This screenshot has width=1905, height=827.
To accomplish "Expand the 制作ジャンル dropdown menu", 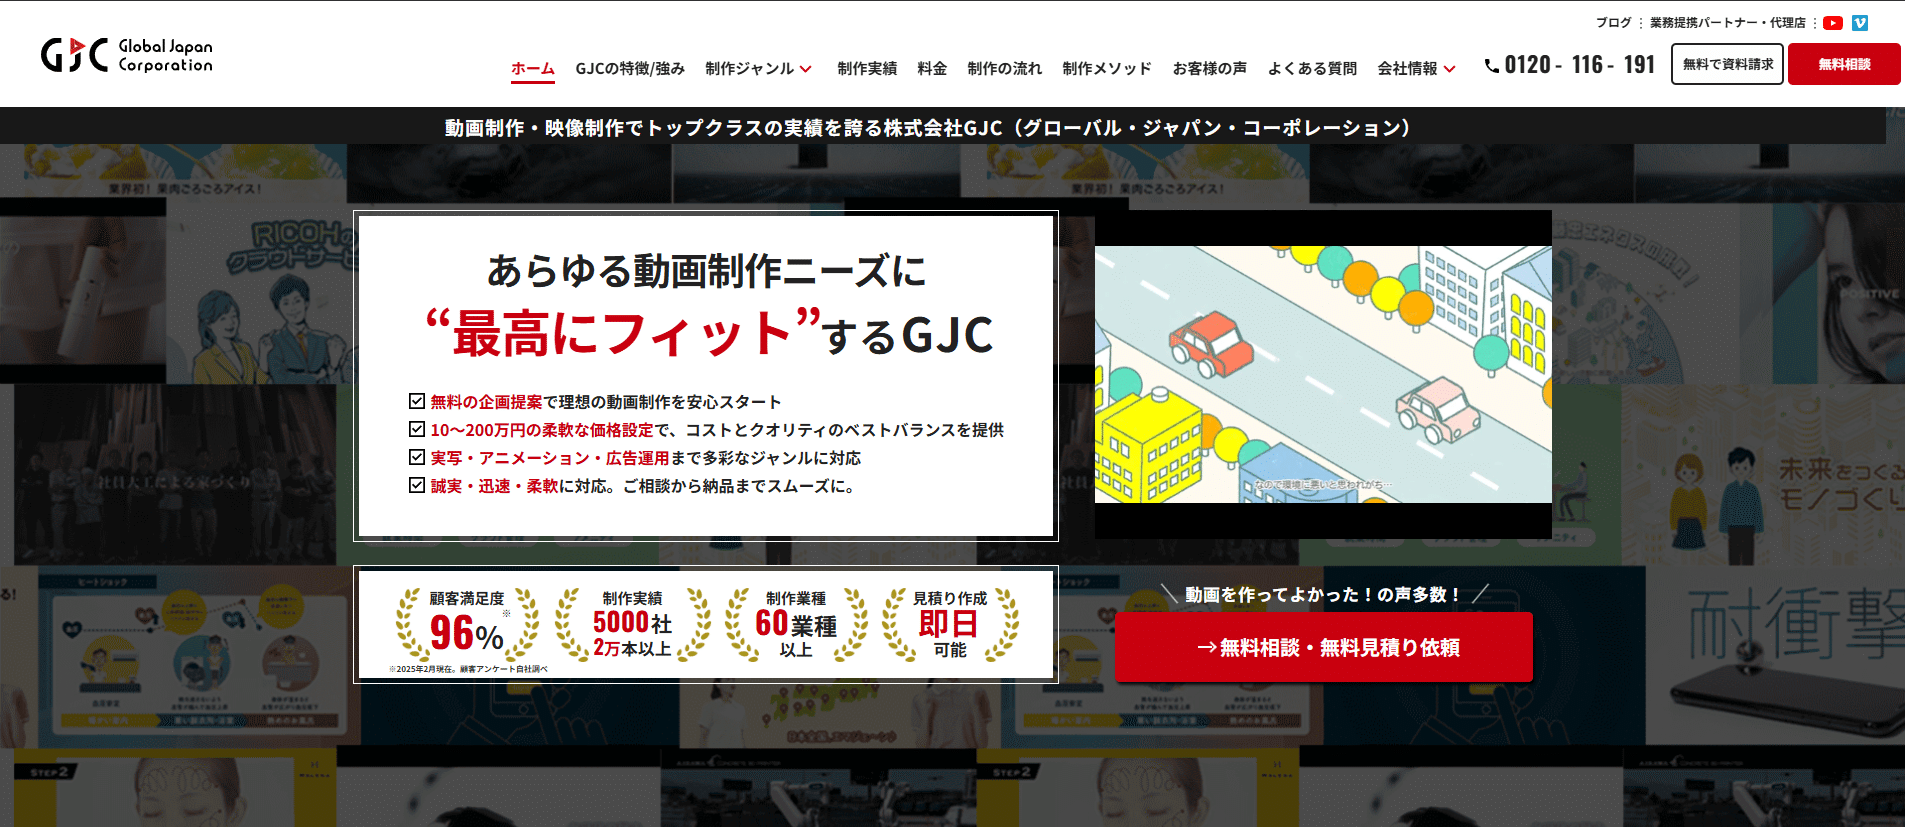I will click(749, 68).
